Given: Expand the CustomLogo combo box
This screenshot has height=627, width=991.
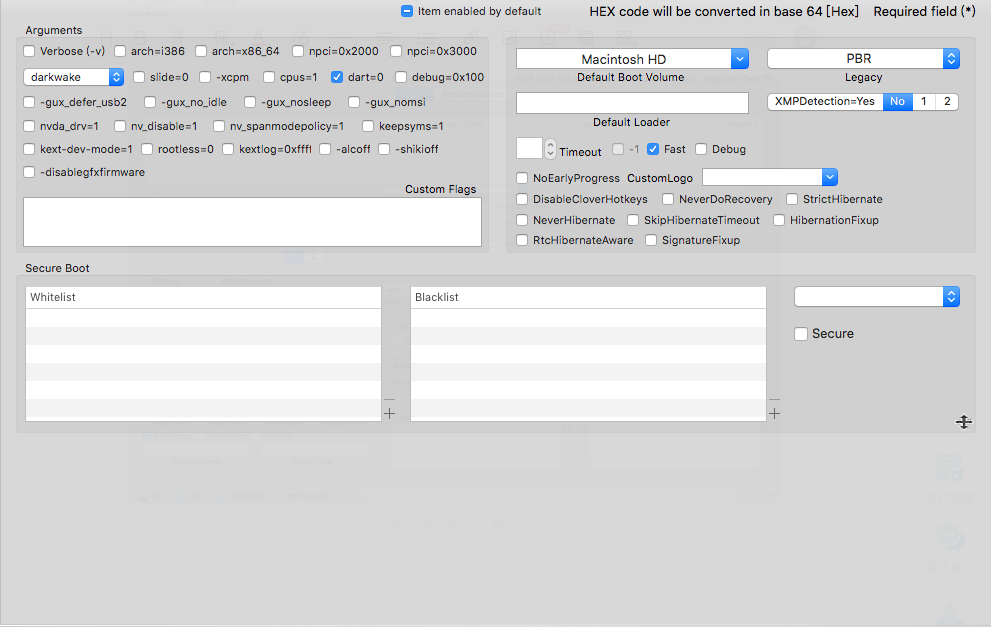Looking at the screenshot, I should [830, 178].
